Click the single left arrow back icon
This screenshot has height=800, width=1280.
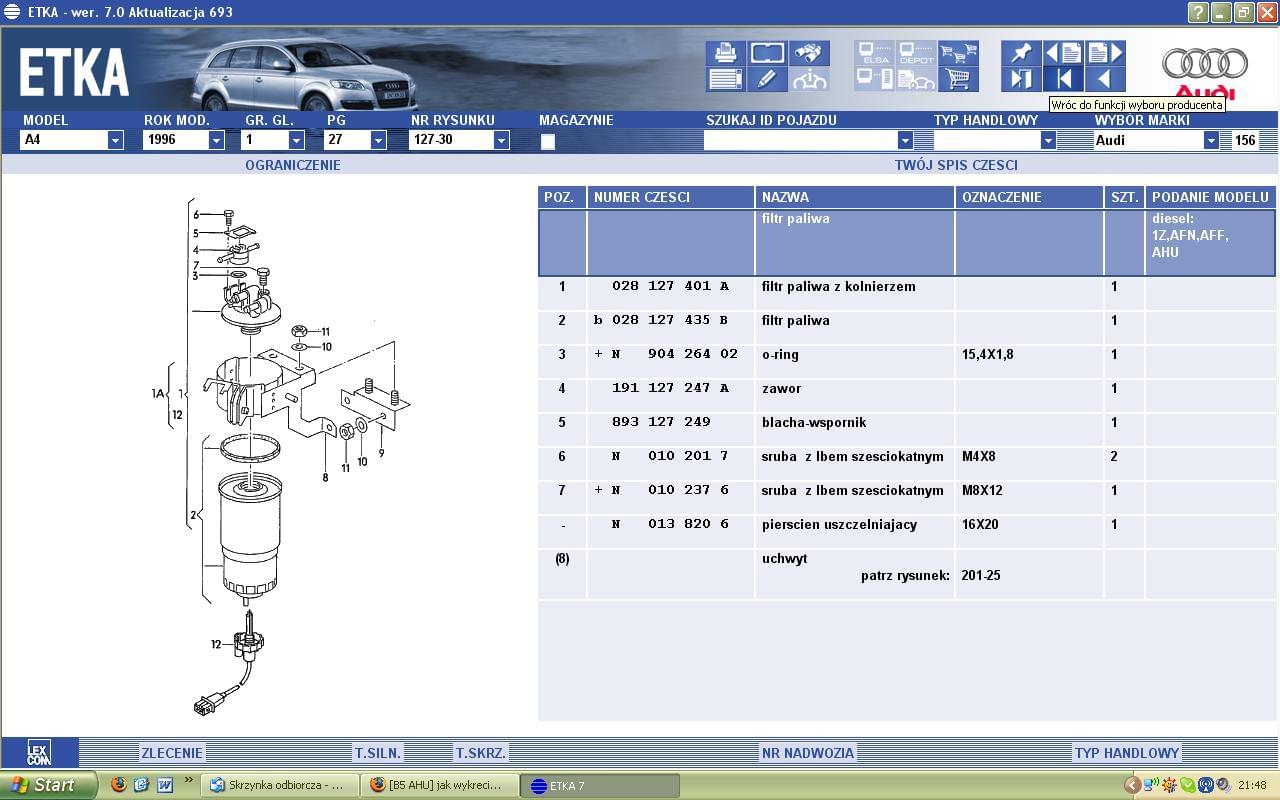[x=1105, y=80]
